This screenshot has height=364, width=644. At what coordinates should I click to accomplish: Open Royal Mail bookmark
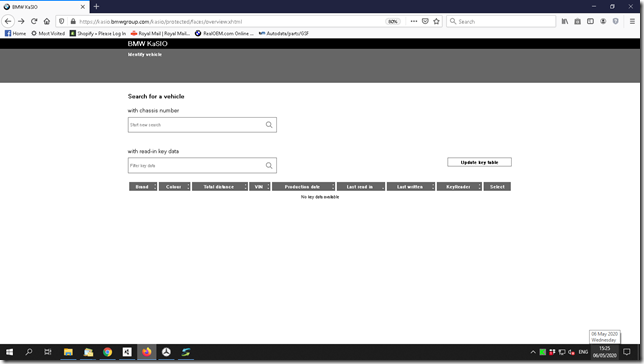pyautogui.click(x=160, y=33)
